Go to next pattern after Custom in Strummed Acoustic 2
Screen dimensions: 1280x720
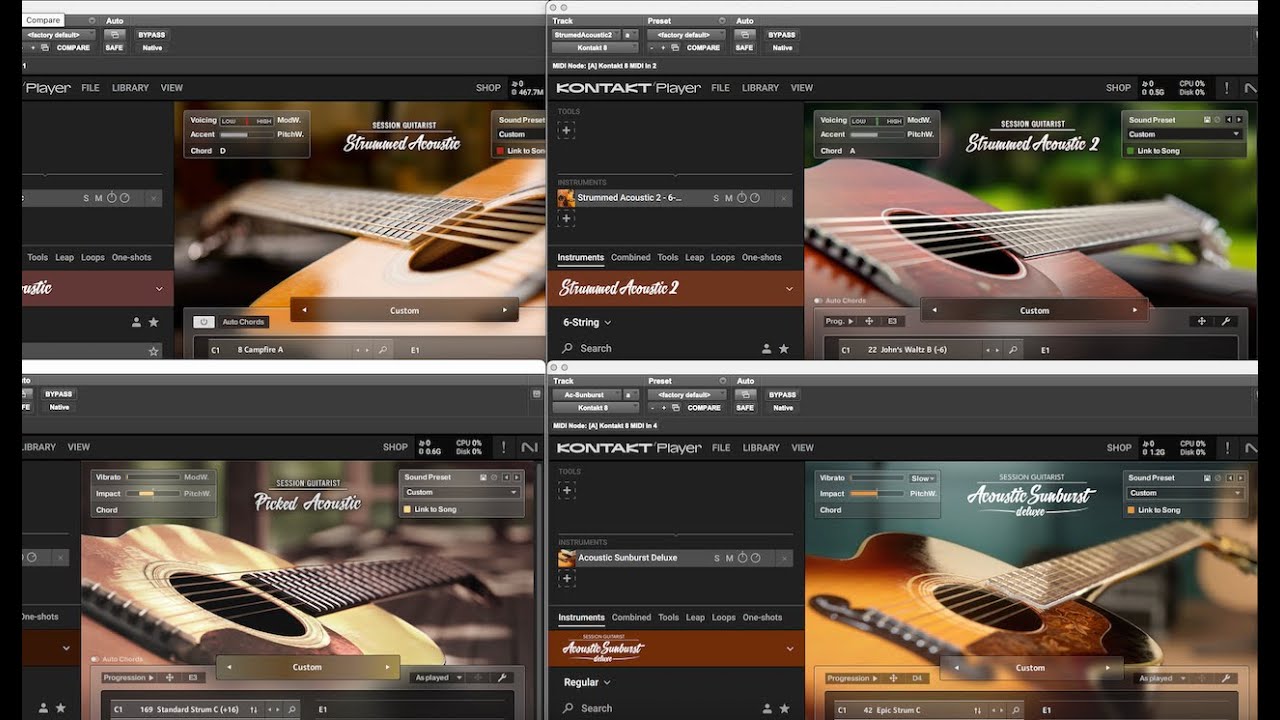[x=1135, y=311]
